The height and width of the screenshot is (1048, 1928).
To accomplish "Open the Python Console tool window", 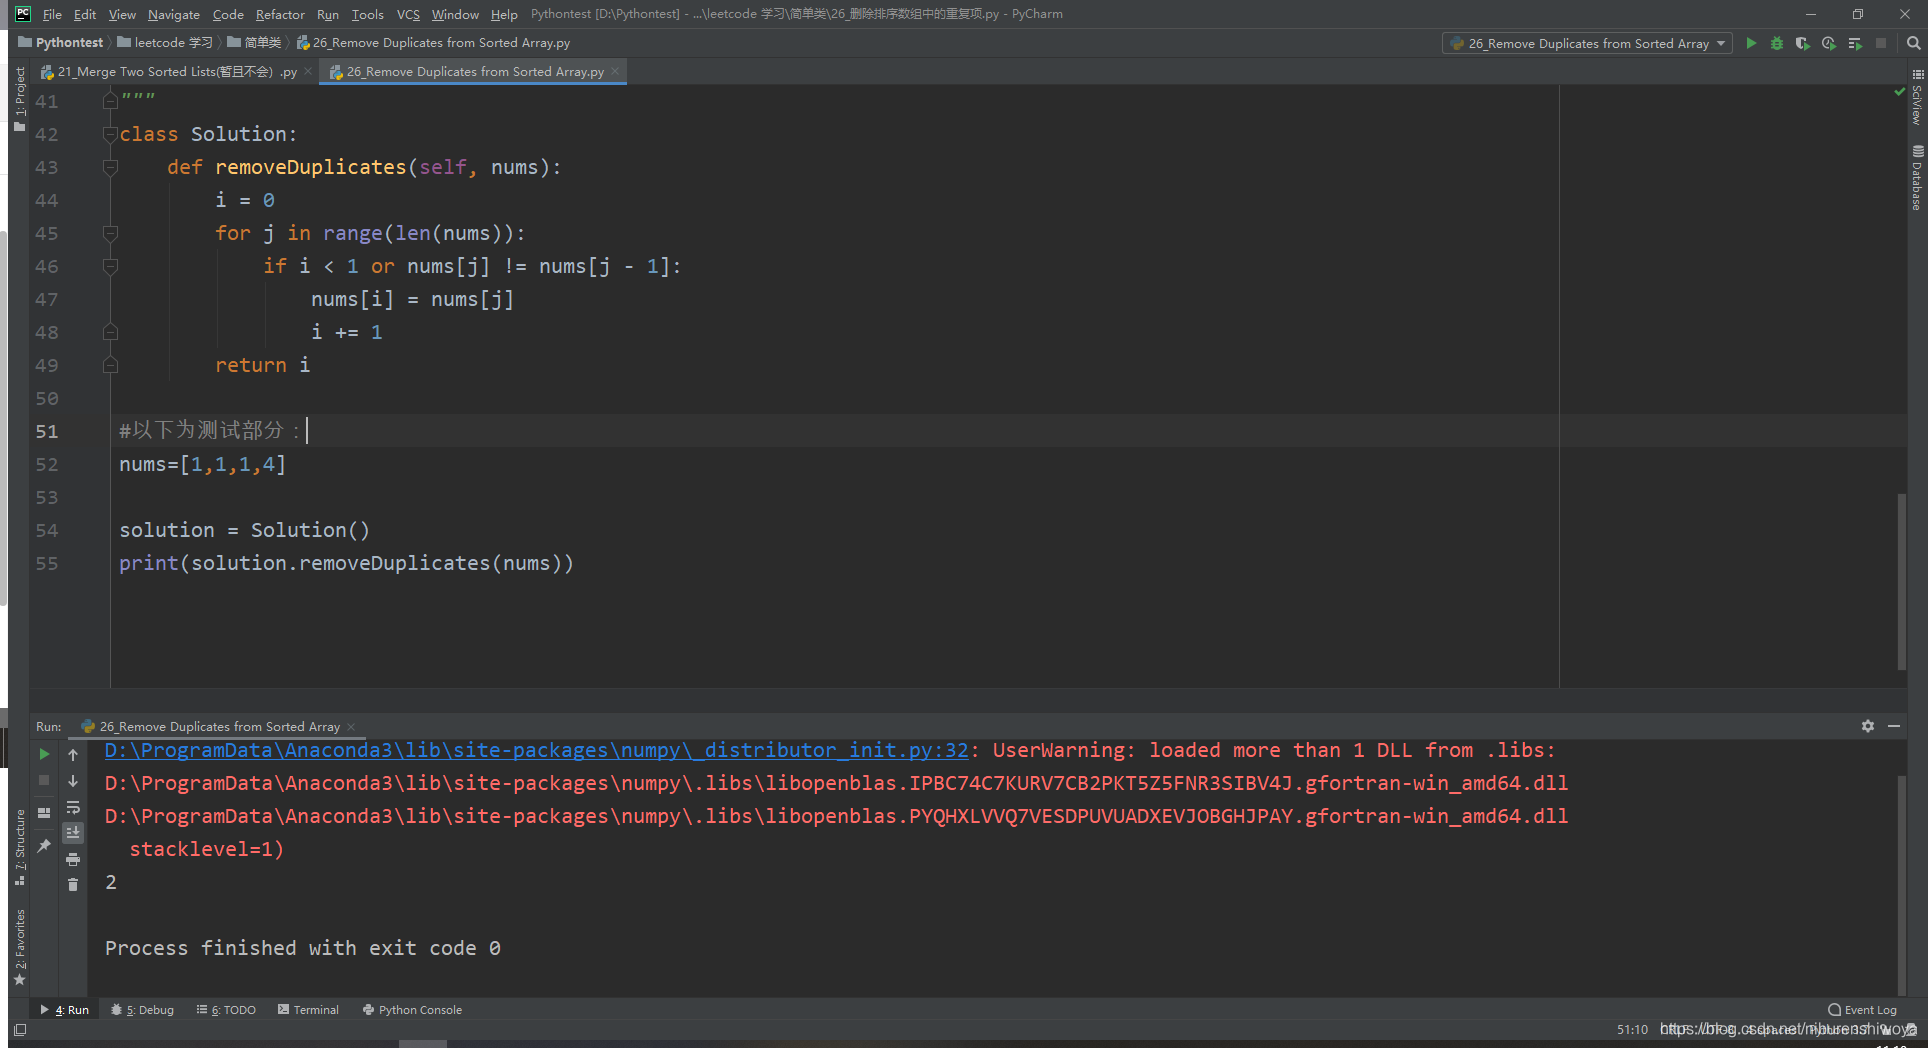I will pos(412,1010).
